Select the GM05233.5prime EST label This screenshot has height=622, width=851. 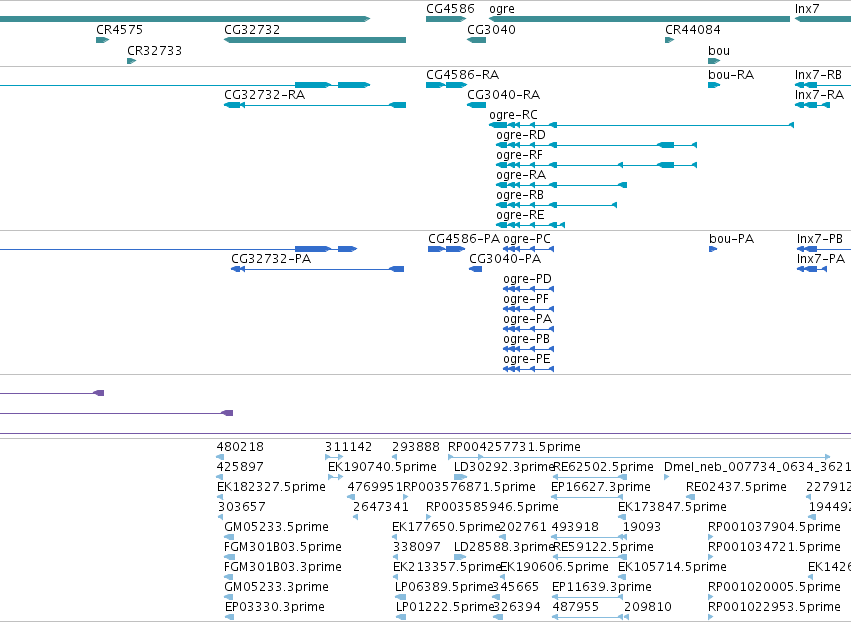click(x=276, y=526)
